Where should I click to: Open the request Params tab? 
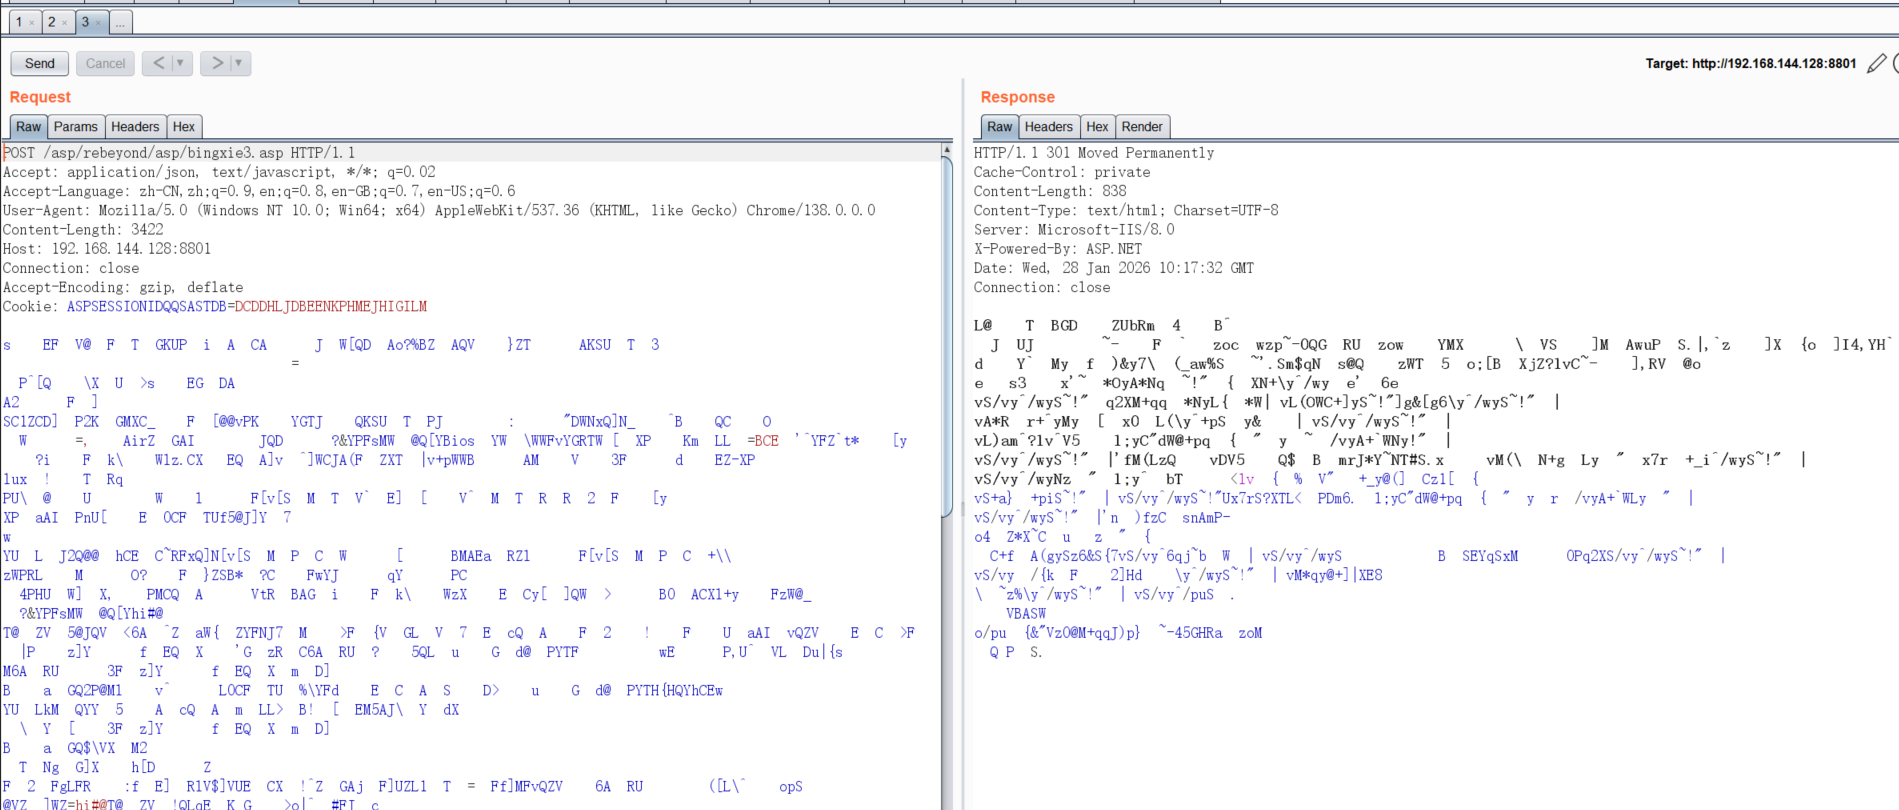click(x=76, y=127)
